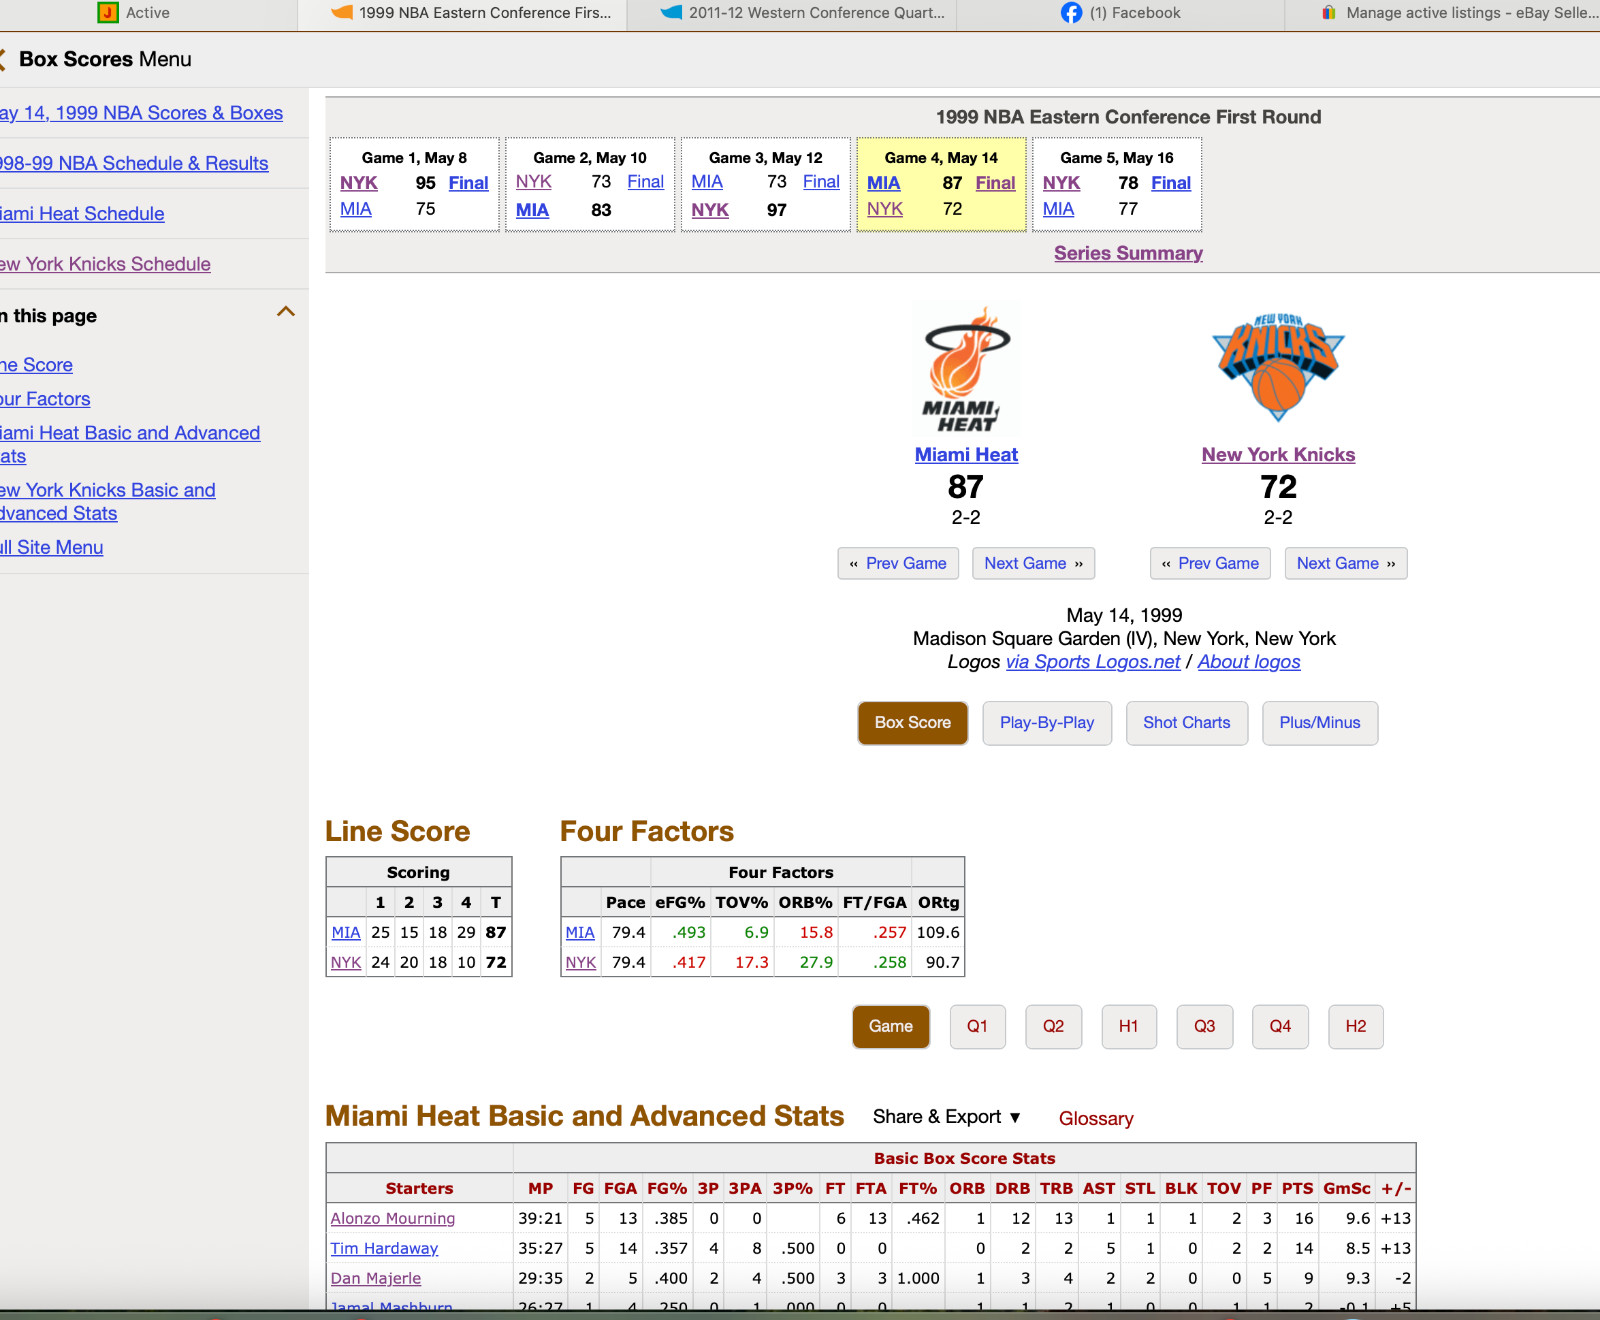This screenshot has width=1600, height=1320.
Task: Open the Series Summary link
Action: [x=1128, y=253]
